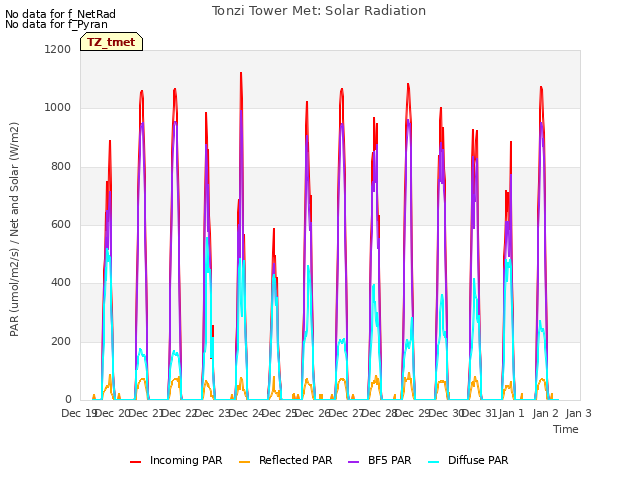640x480 pixels.
Task: Click the Jan 2 x-axis date label
Action: coord(545,413)
